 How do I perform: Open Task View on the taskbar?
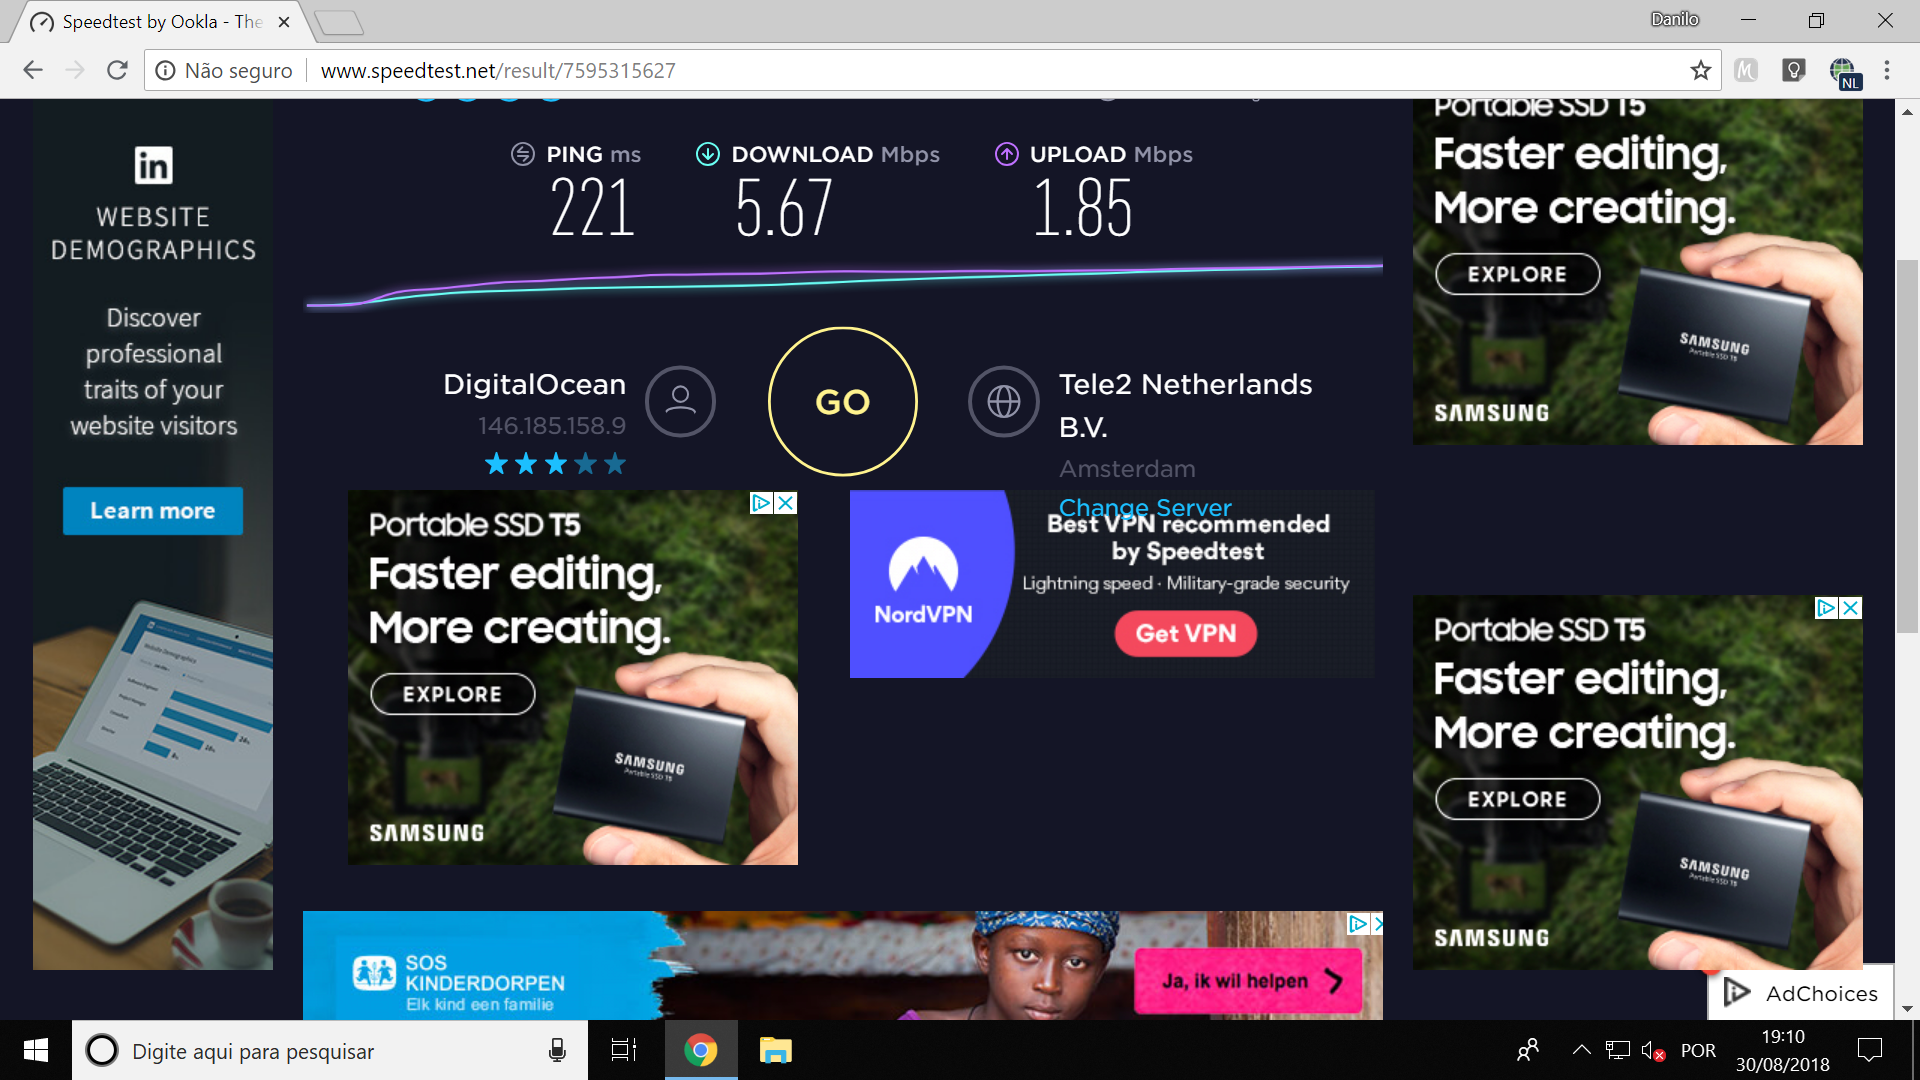click(624, 1050)
